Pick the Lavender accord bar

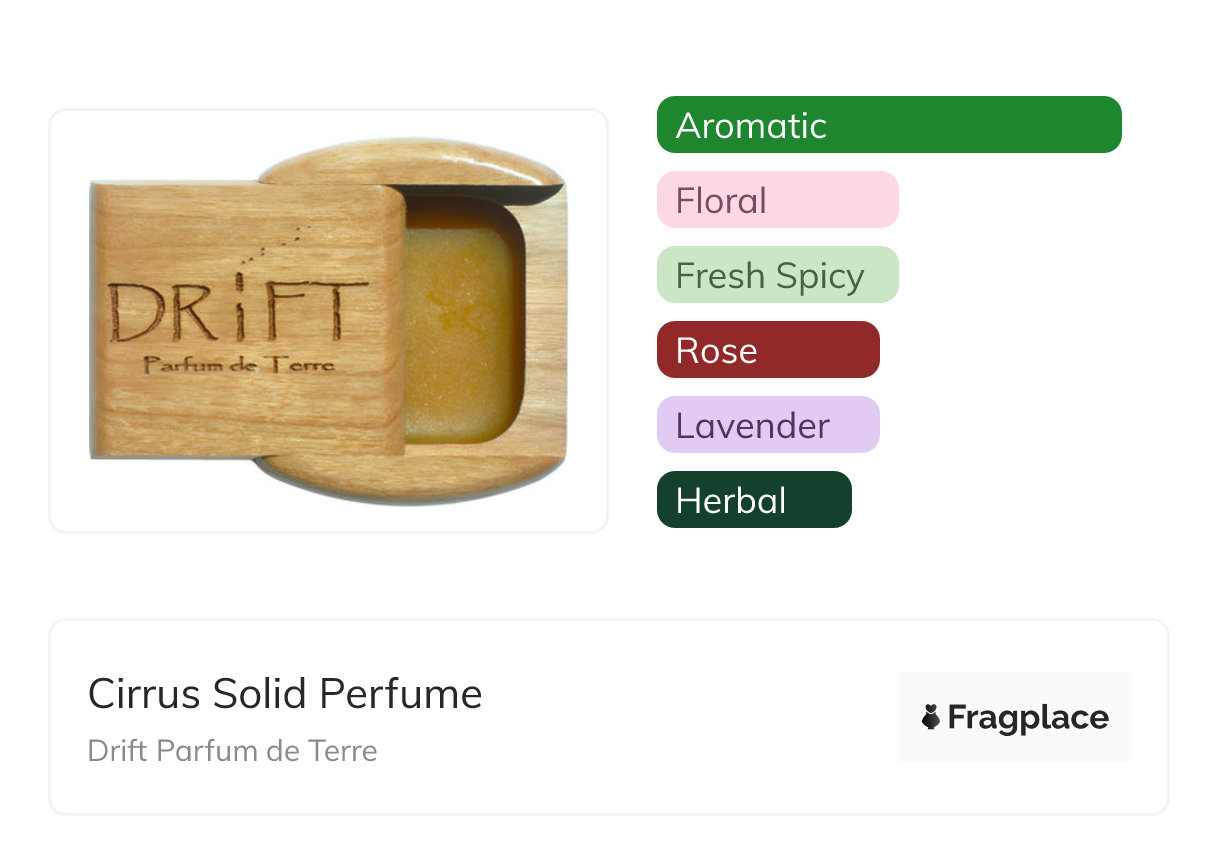[767, 425]
